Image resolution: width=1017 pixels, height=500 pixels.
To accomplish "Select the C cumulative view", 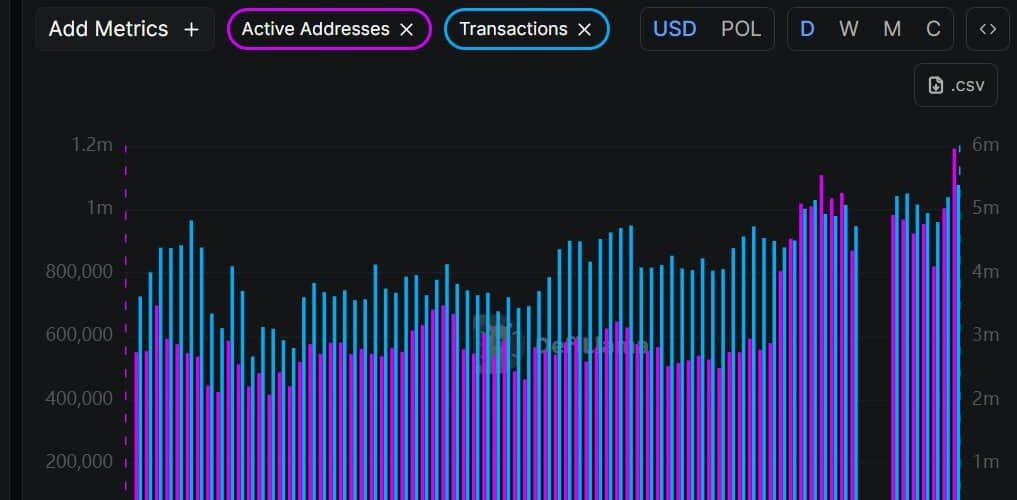I will 933,29.
